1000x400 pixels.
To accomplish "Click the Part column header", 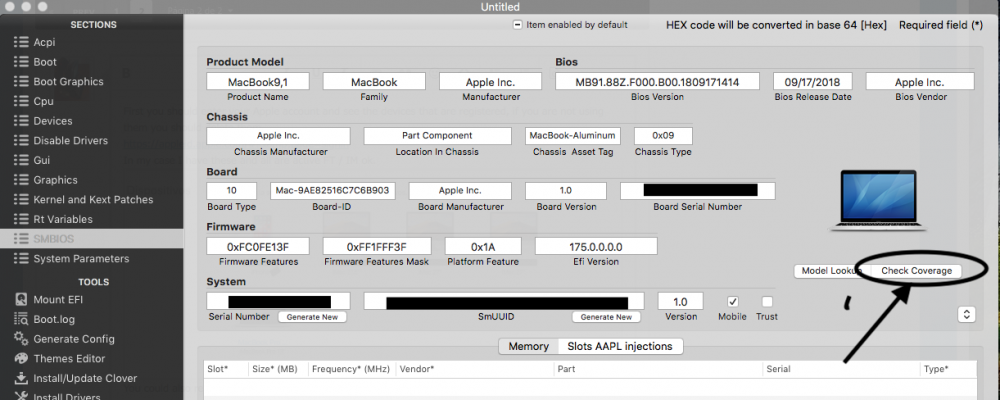I will click(x=658, y=369).
